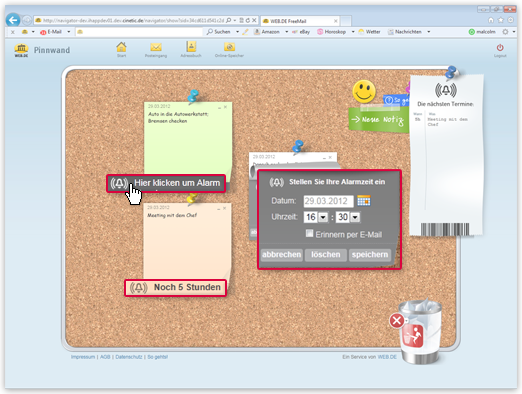
Task: Close the WEB.DE FreeMail tab
Action: pos(336,21)
